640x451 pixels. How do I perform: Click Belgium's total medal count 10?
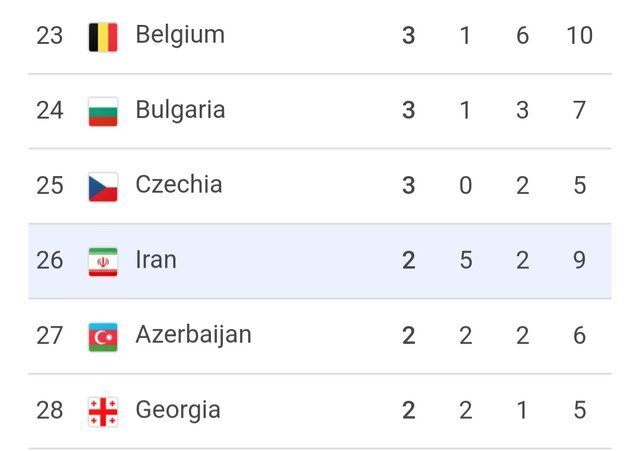578,36
